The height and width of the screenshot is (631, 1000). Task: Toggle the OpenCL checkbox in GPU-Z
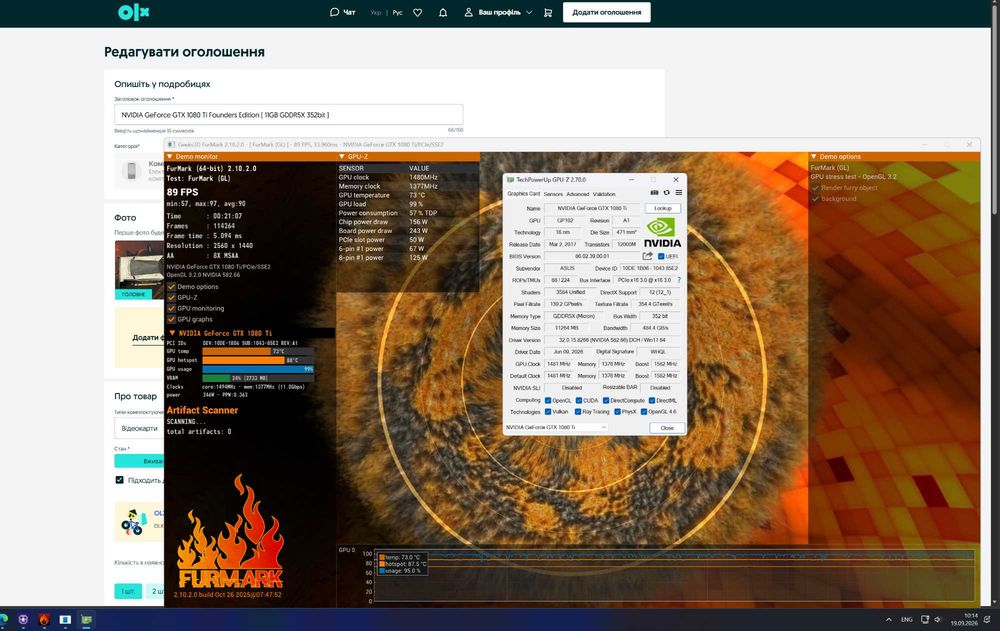tap(548, 401)
